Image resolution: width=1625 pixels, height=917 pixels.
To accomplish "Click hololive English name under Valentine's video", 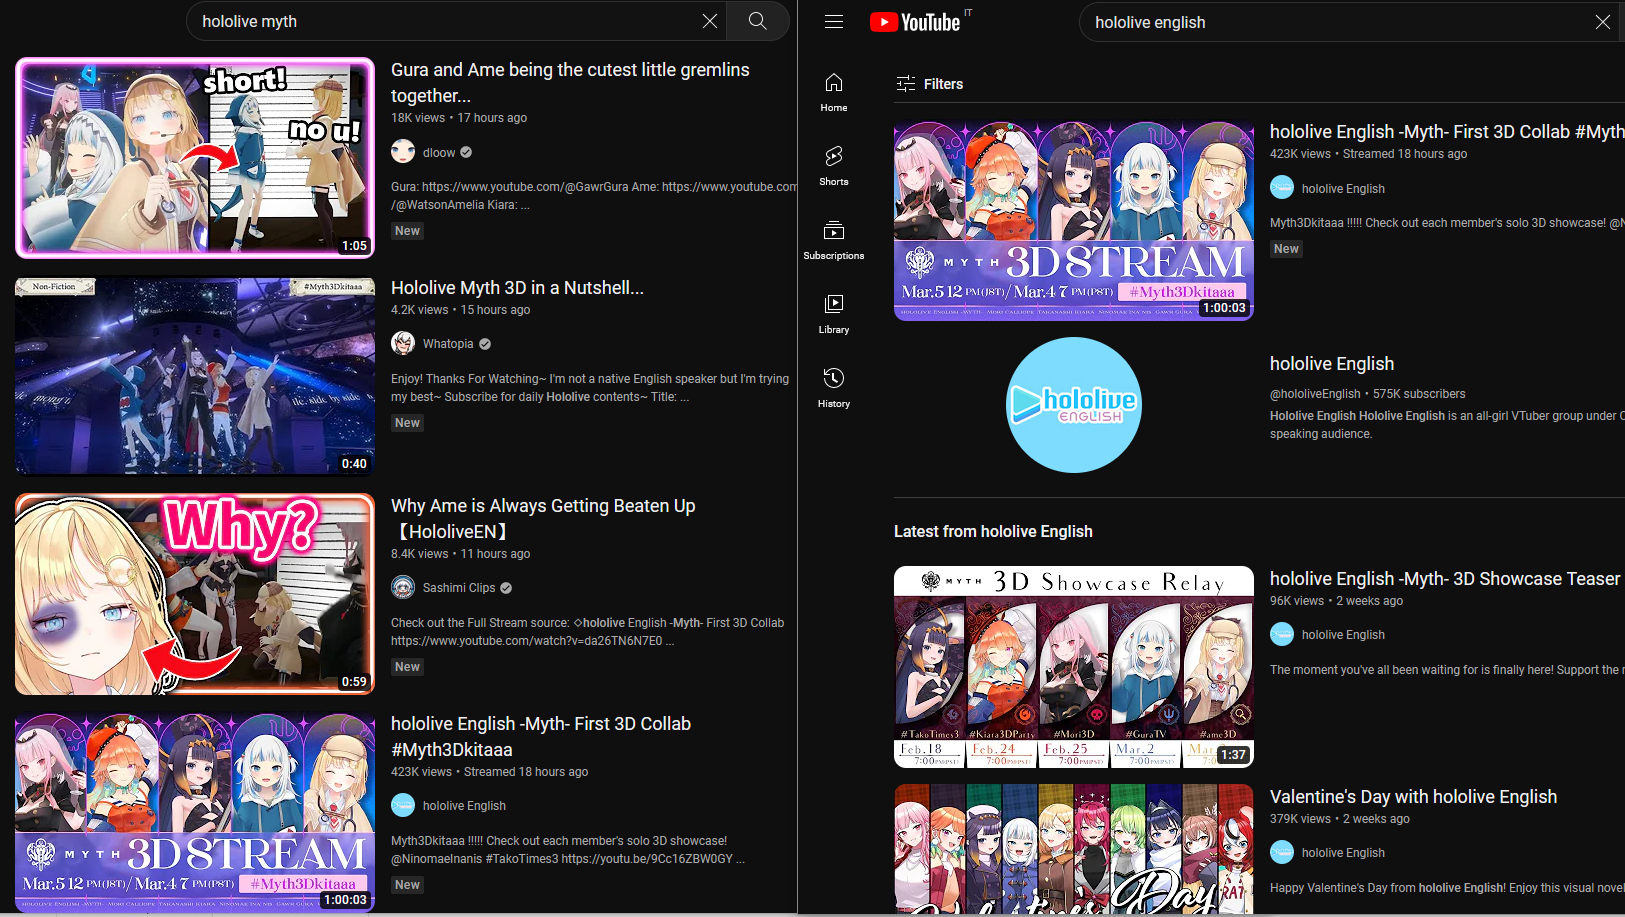I will click(1343, 853).
